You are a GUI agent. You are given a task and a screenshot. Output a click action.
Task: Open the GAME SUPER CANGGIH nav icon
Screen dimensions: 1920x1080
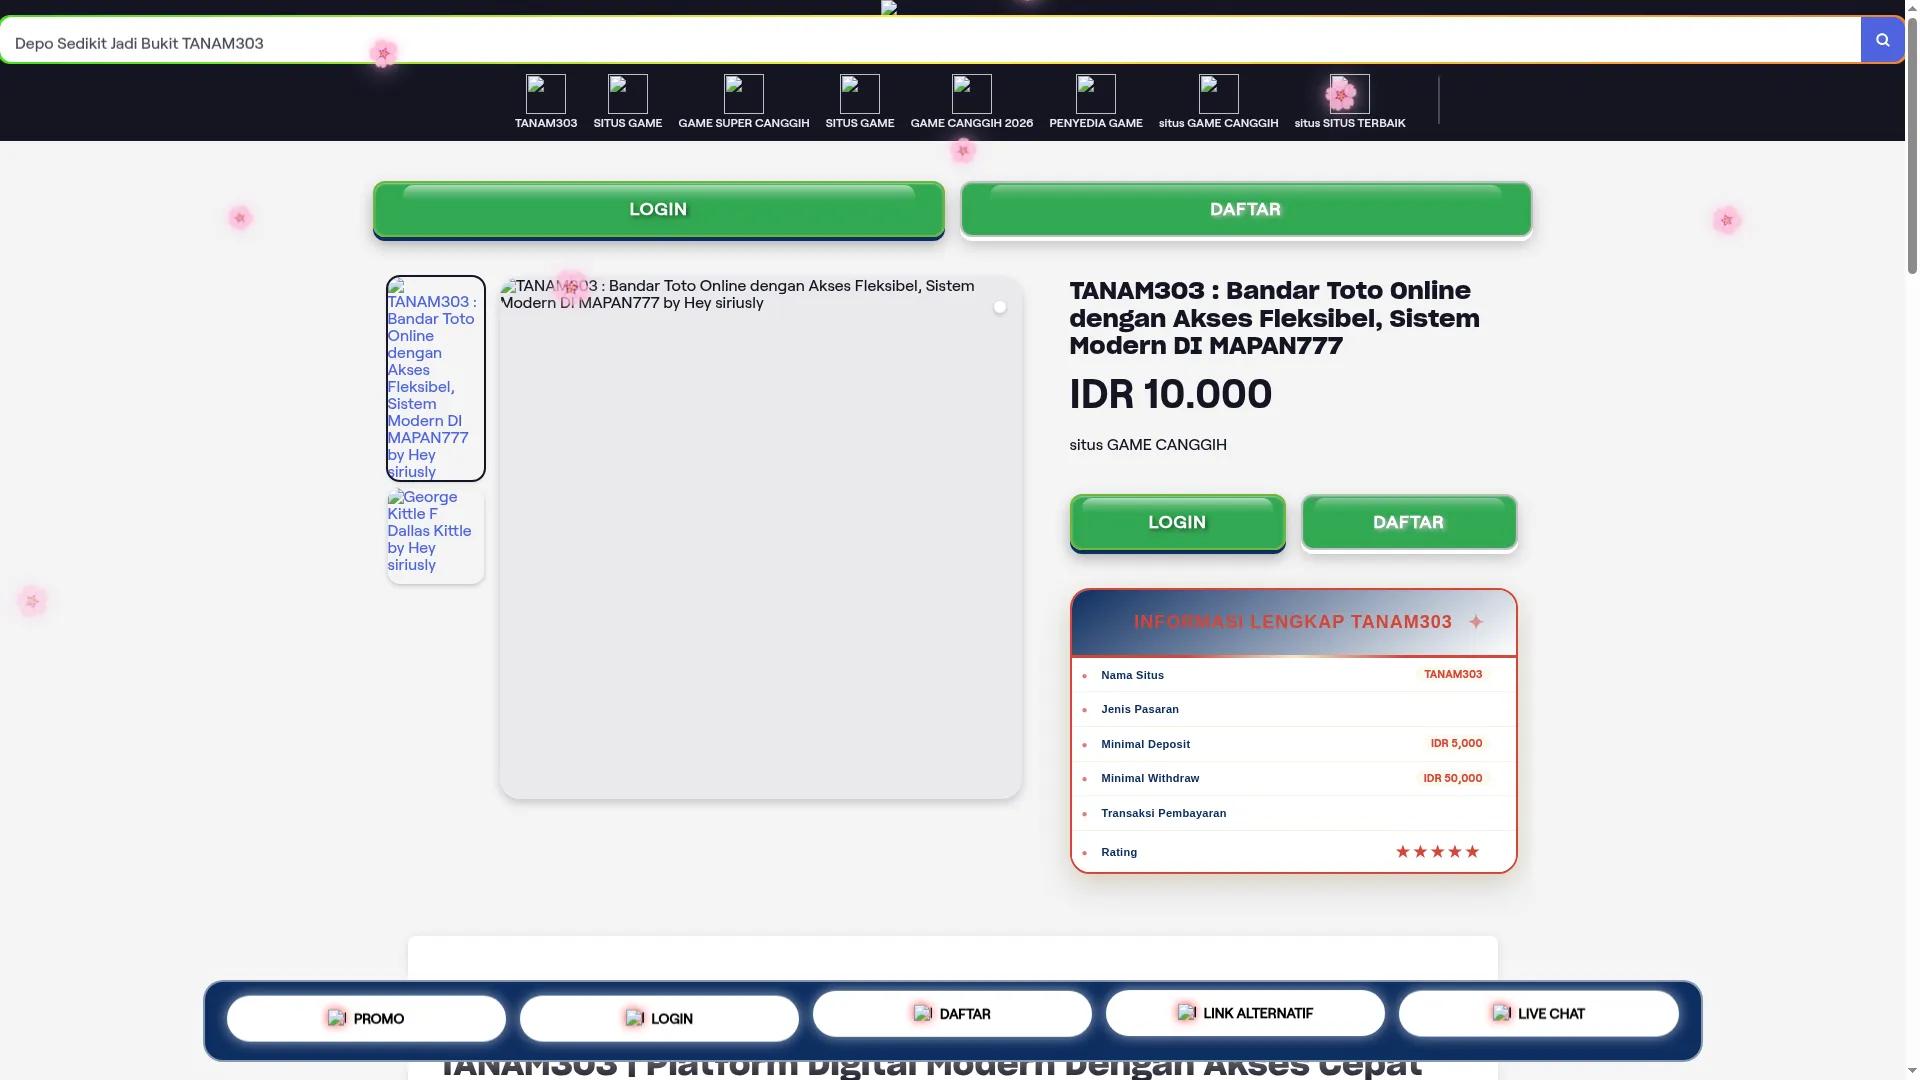tap(744, 94)
